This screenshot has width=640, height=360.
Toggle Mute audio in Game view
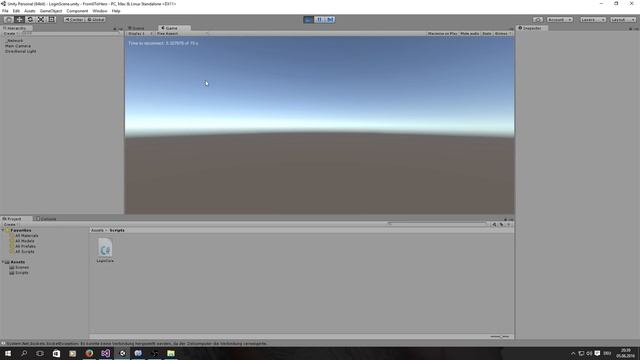pos(469,33)
